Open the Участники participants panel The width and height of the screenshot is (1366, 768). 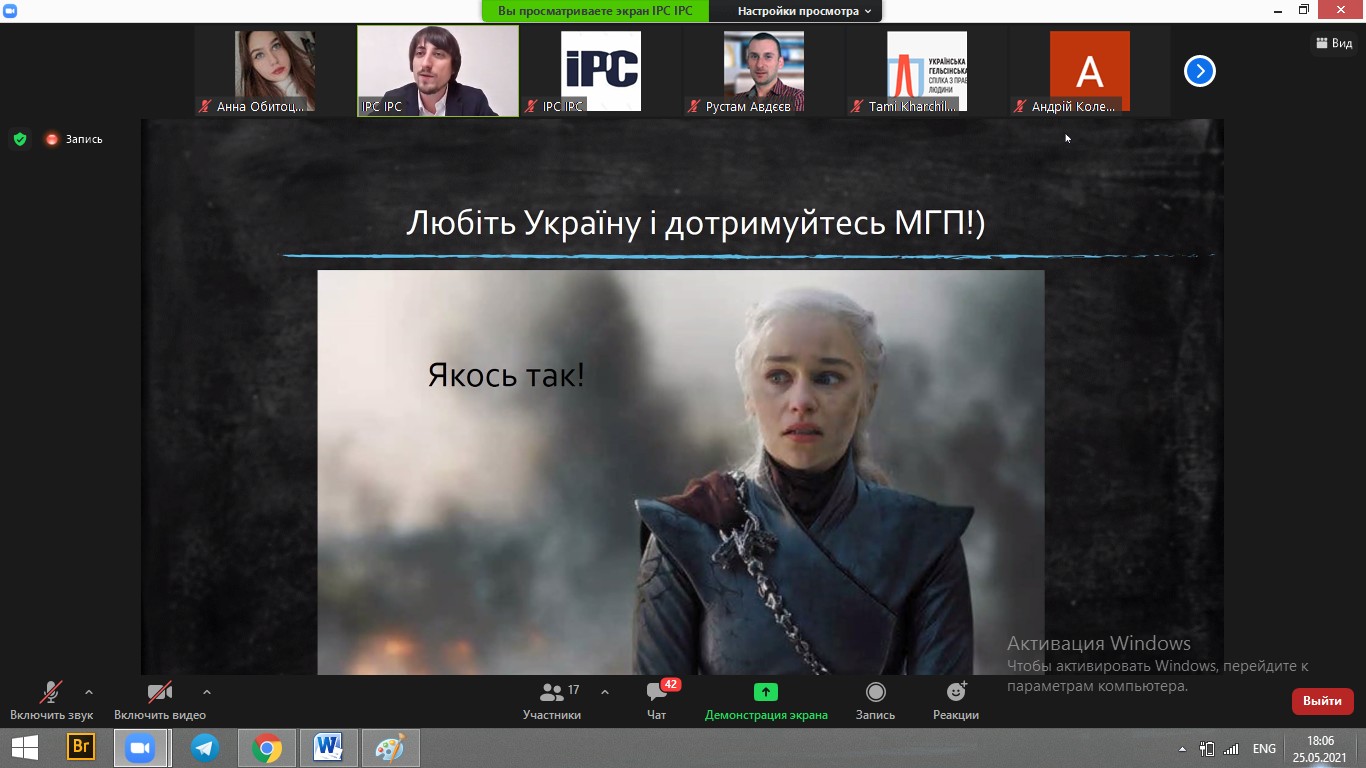[x=552, y=700]
